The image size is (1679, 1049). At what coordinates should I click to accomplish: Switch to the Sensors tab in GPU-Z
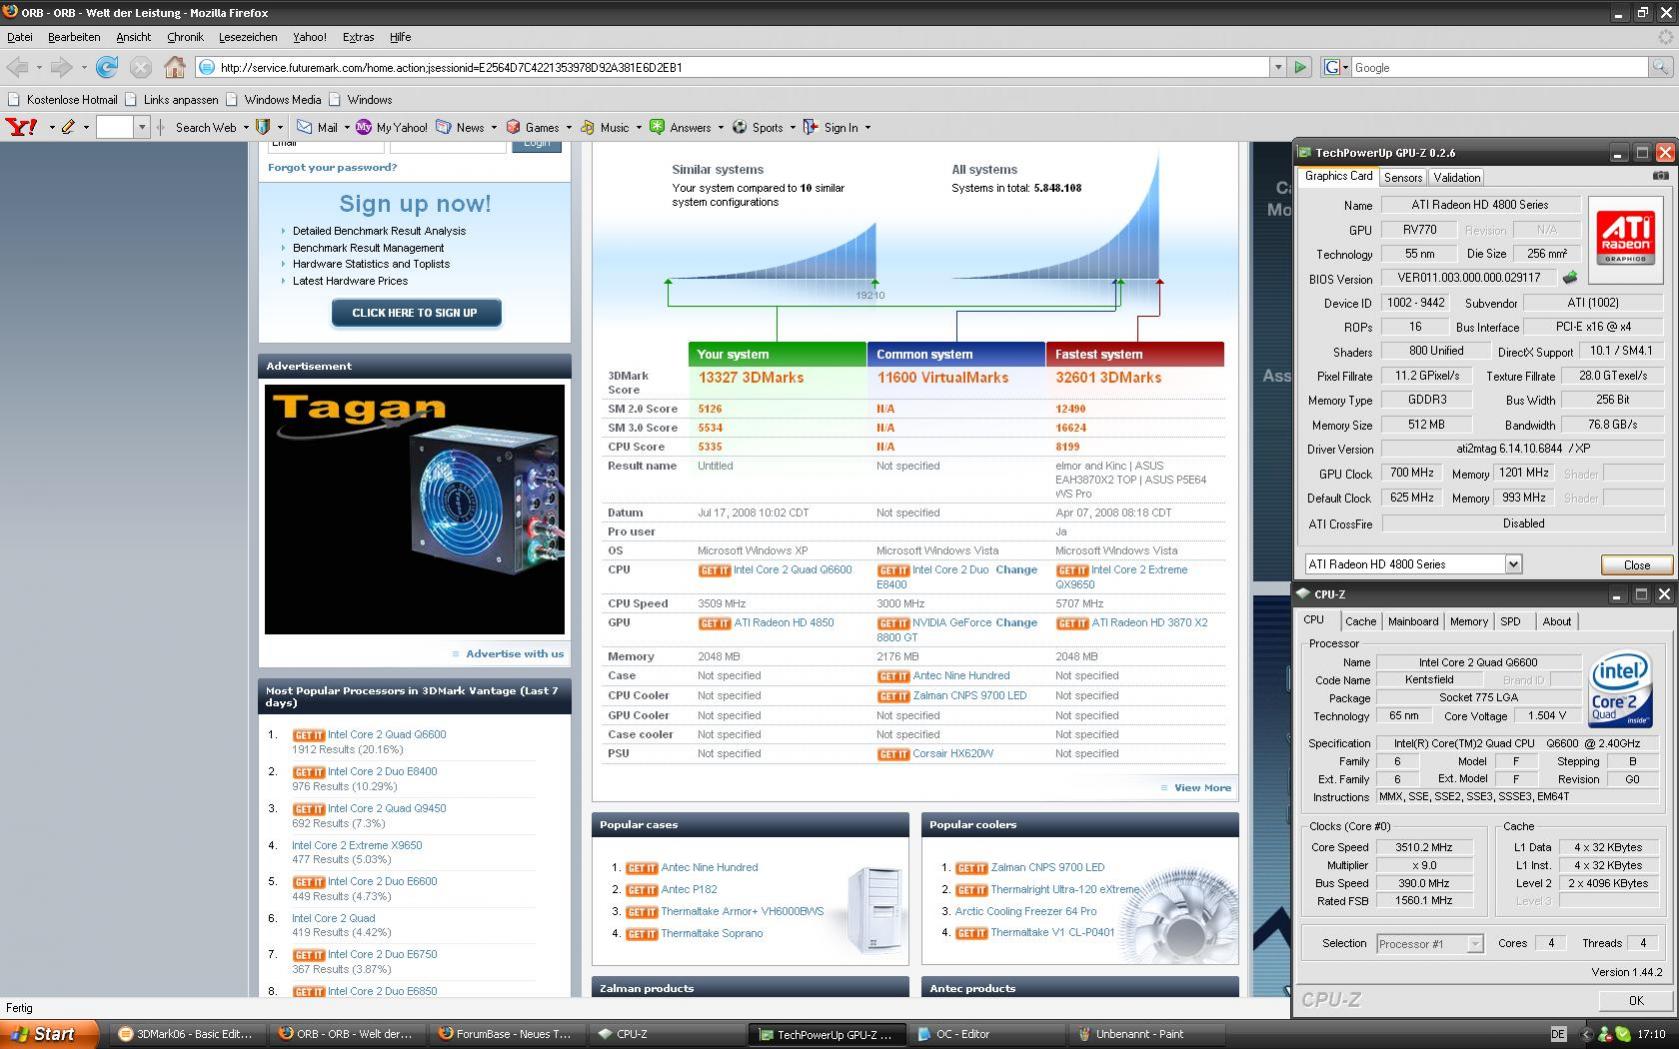(1403, 177)
